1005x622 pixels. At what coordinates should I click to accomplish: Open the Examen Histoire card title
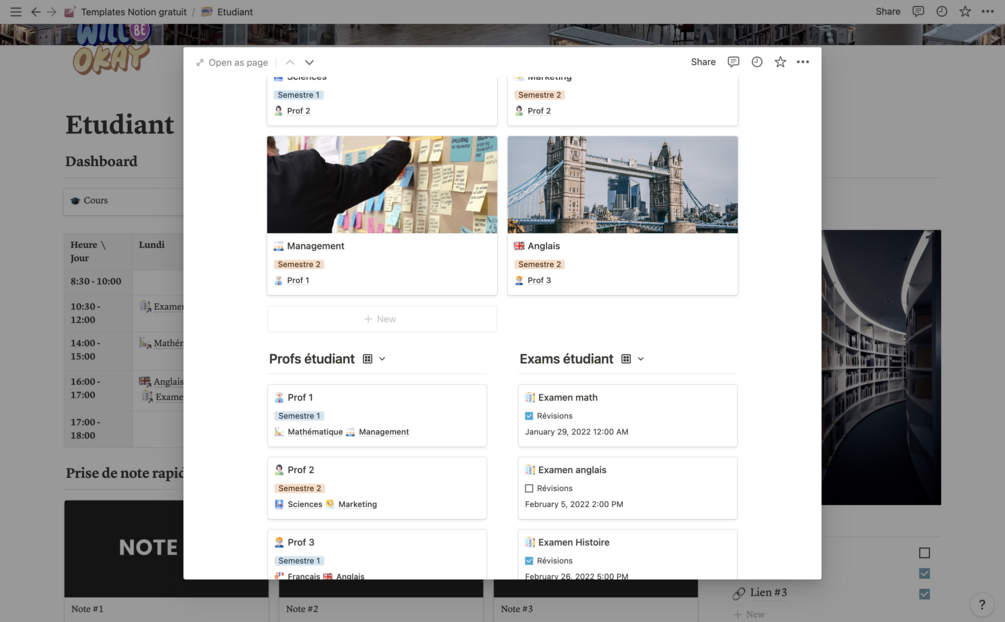(x=574, y=542)
